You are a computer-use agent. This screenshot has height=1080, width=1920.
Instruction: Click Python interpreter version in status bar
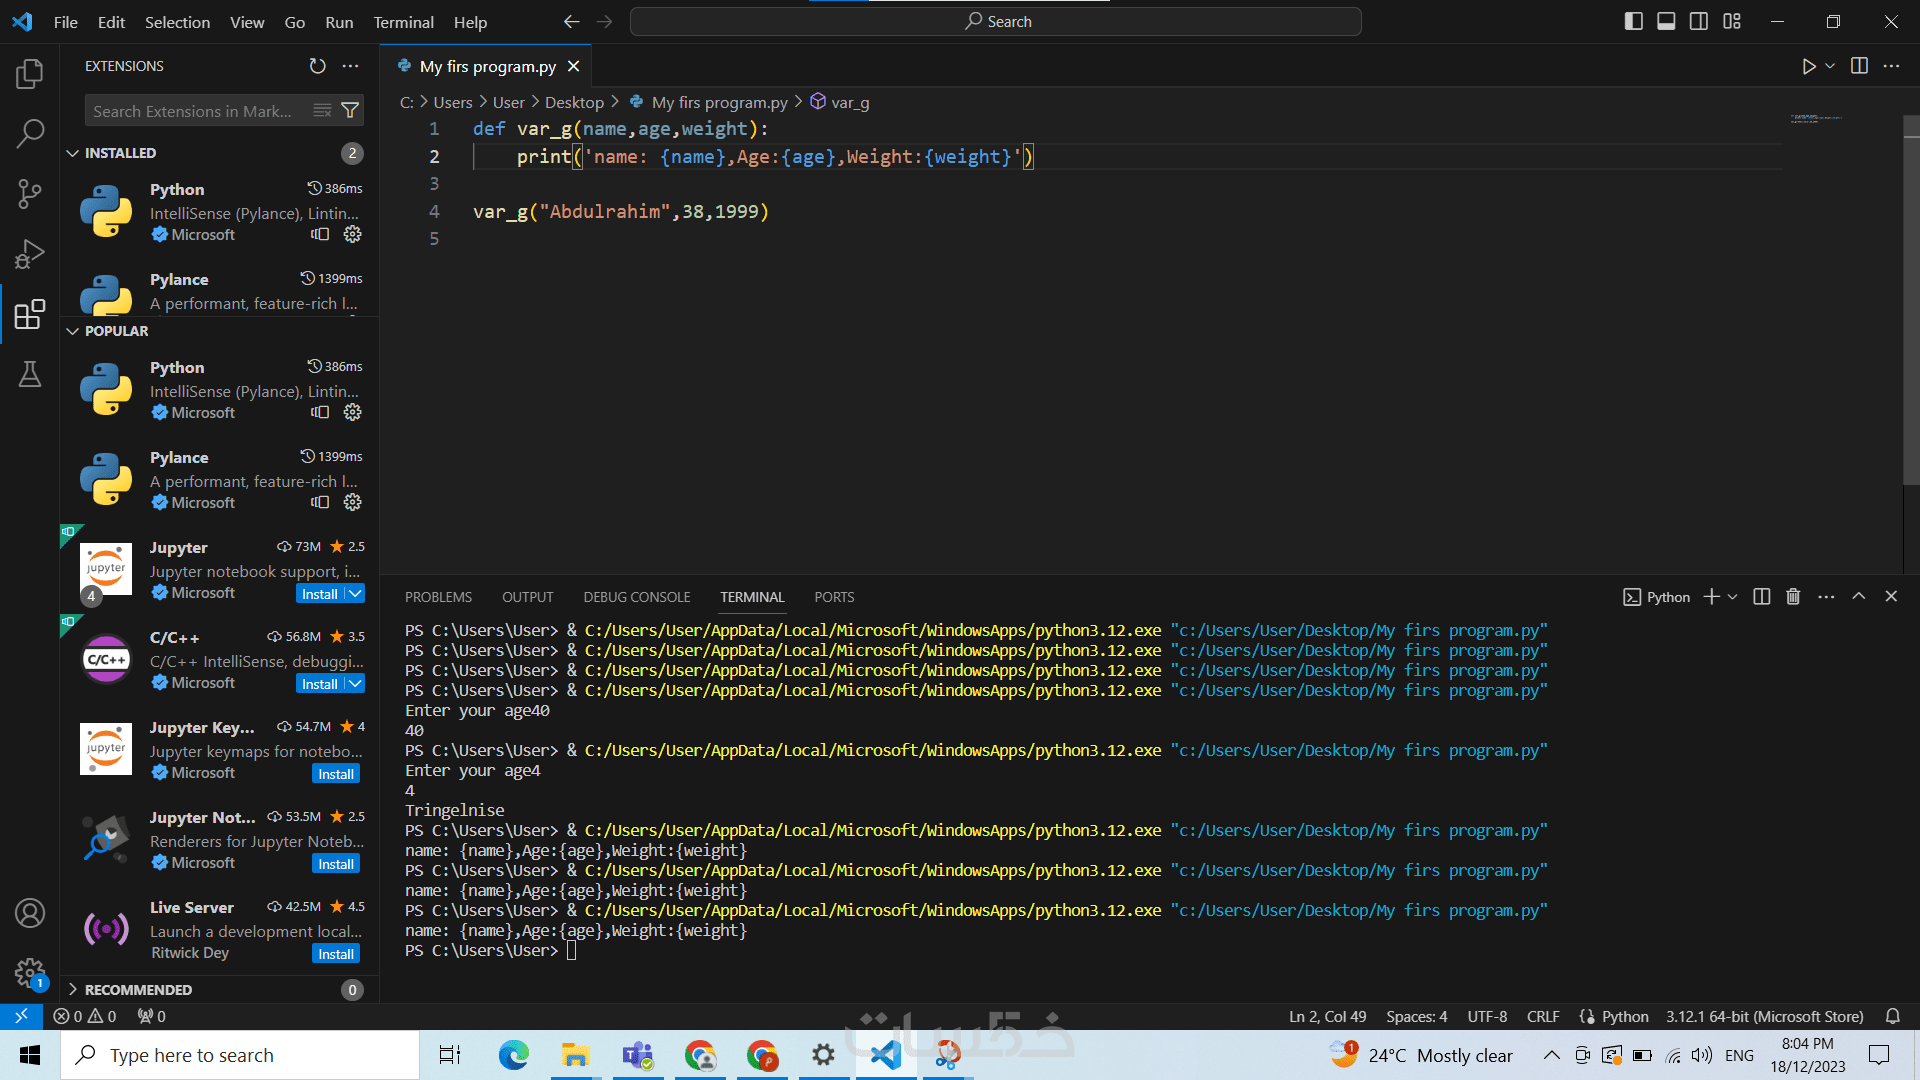pos(1764,1016)
